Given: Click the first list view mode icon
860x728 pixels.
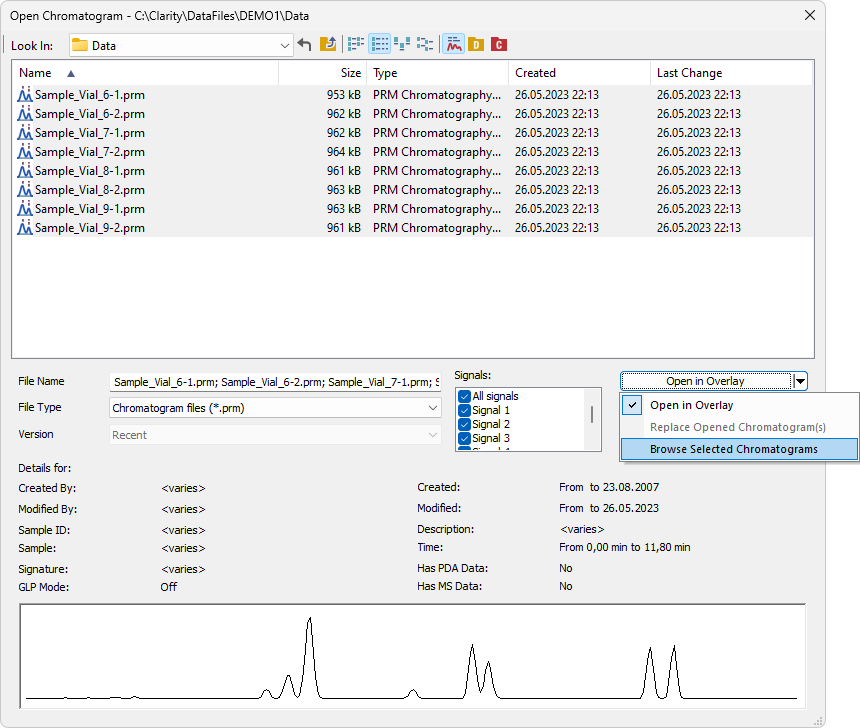Looking at the screenshot, I should [356, 45].
